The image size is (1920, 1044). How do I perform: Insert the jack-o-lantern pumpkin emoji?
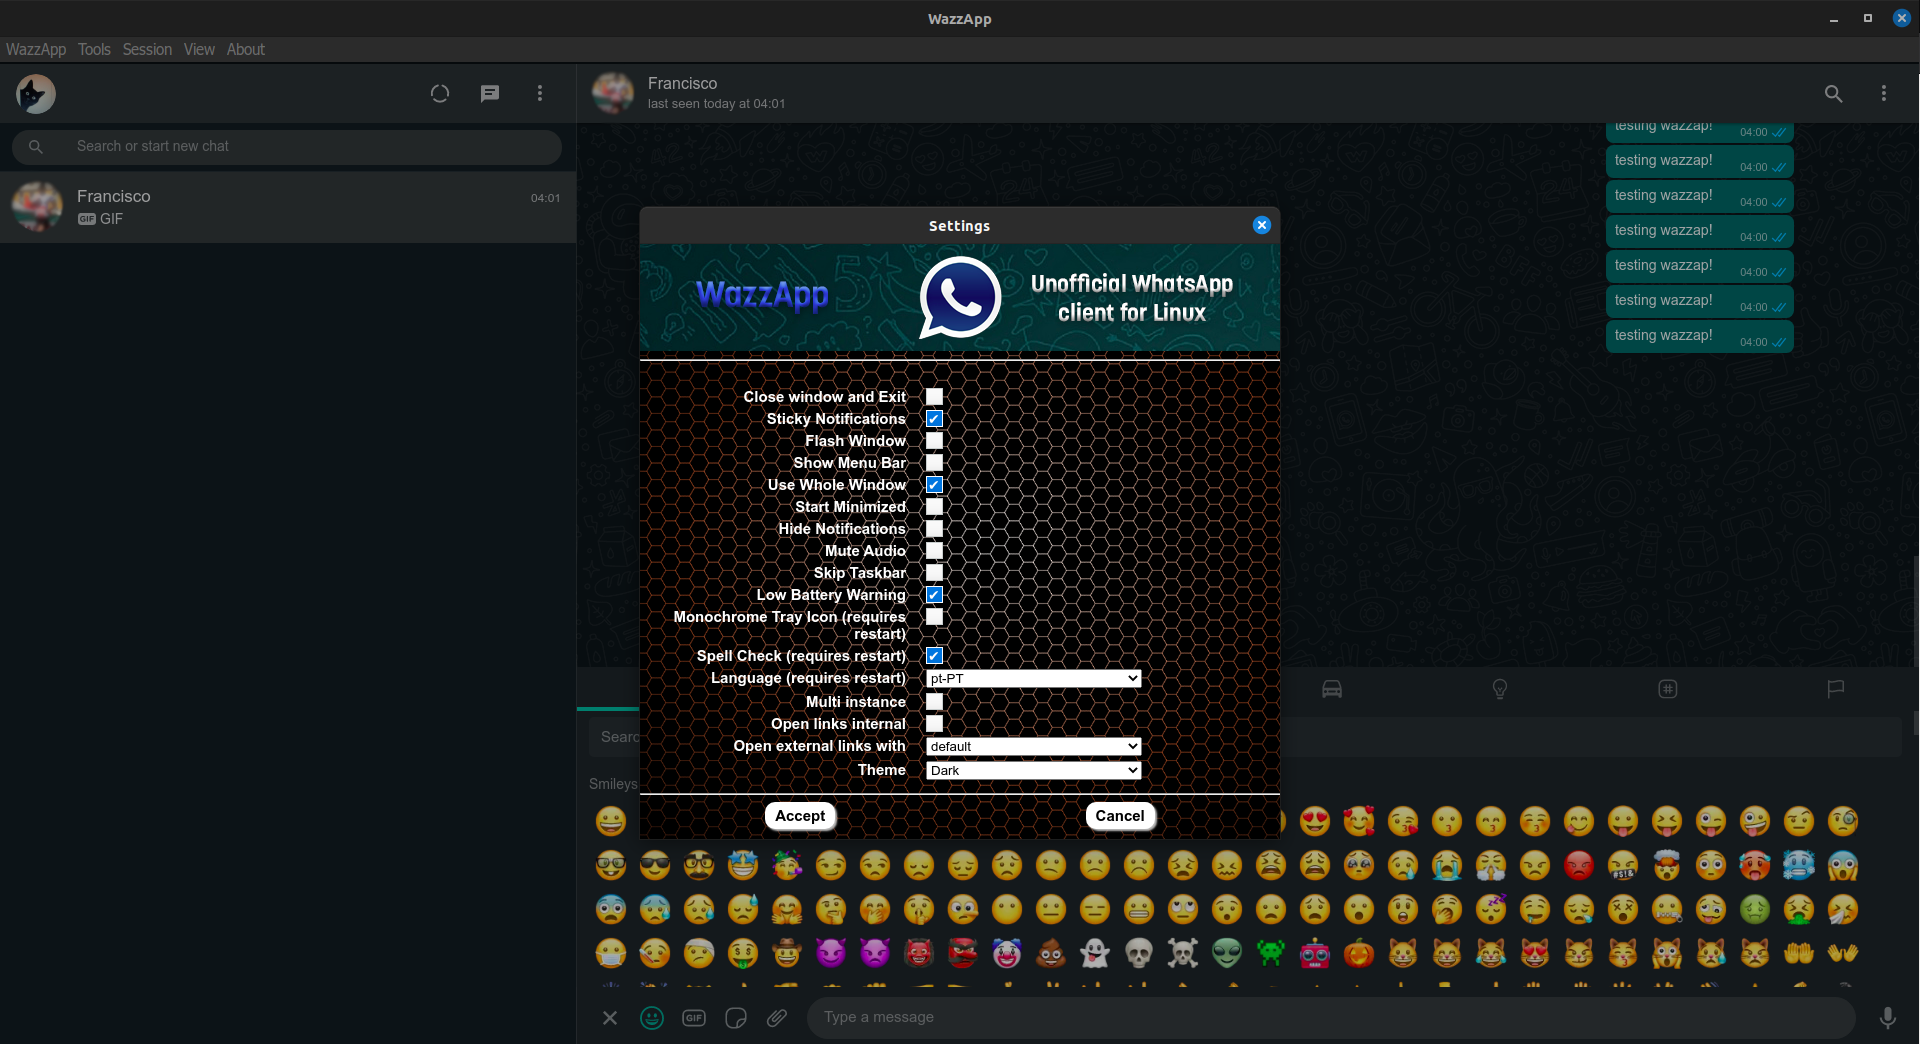[1359, 953]
